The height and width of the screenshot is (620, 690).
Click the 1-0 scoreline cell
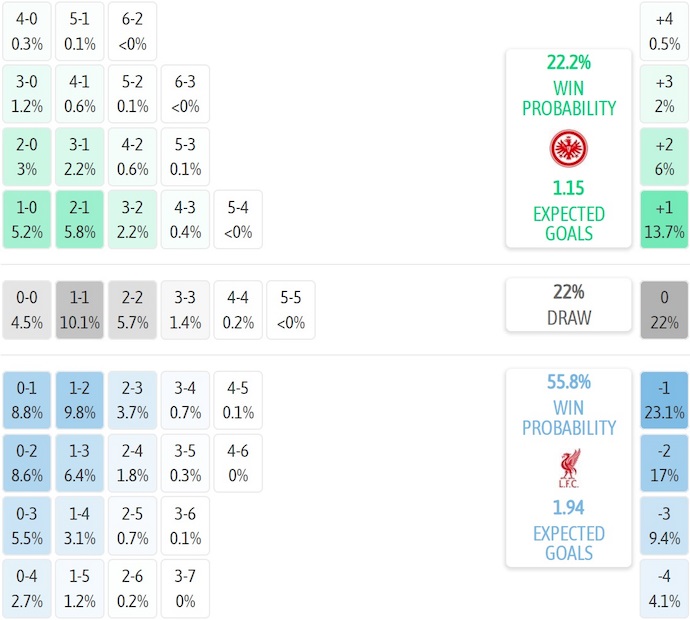point(27,219)
